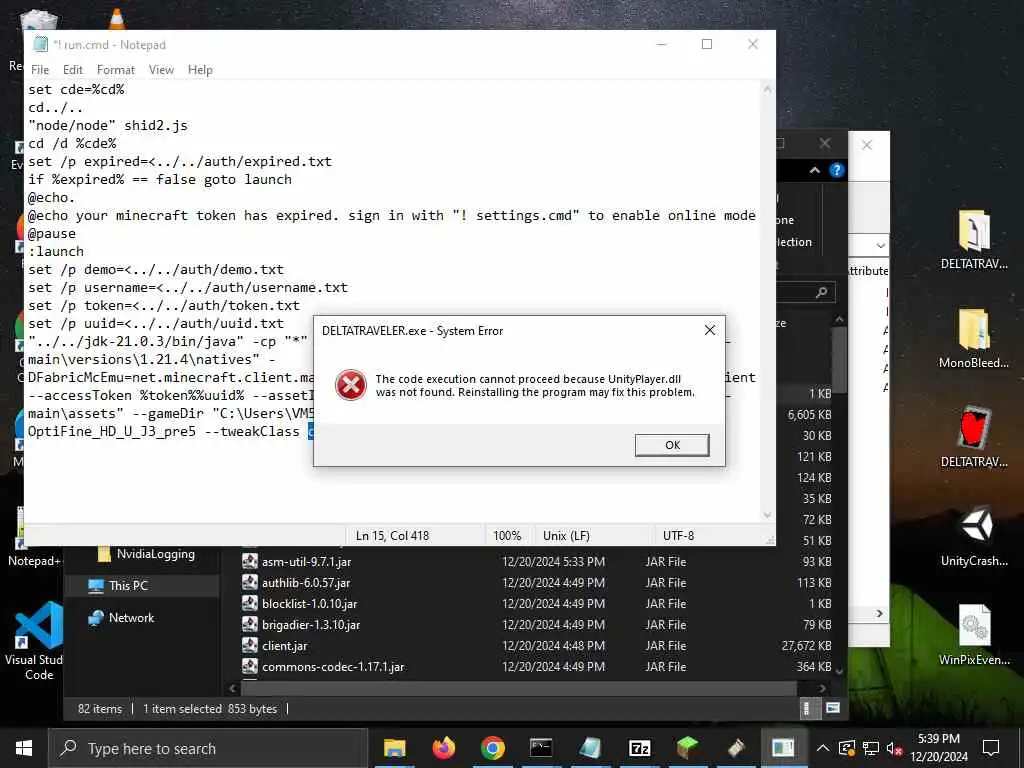Image resolution: width=1024 pixels, height=768 pixels.
Task: Select authlib-6.0.57.jar in File Explorer
Action: [306, 583]
